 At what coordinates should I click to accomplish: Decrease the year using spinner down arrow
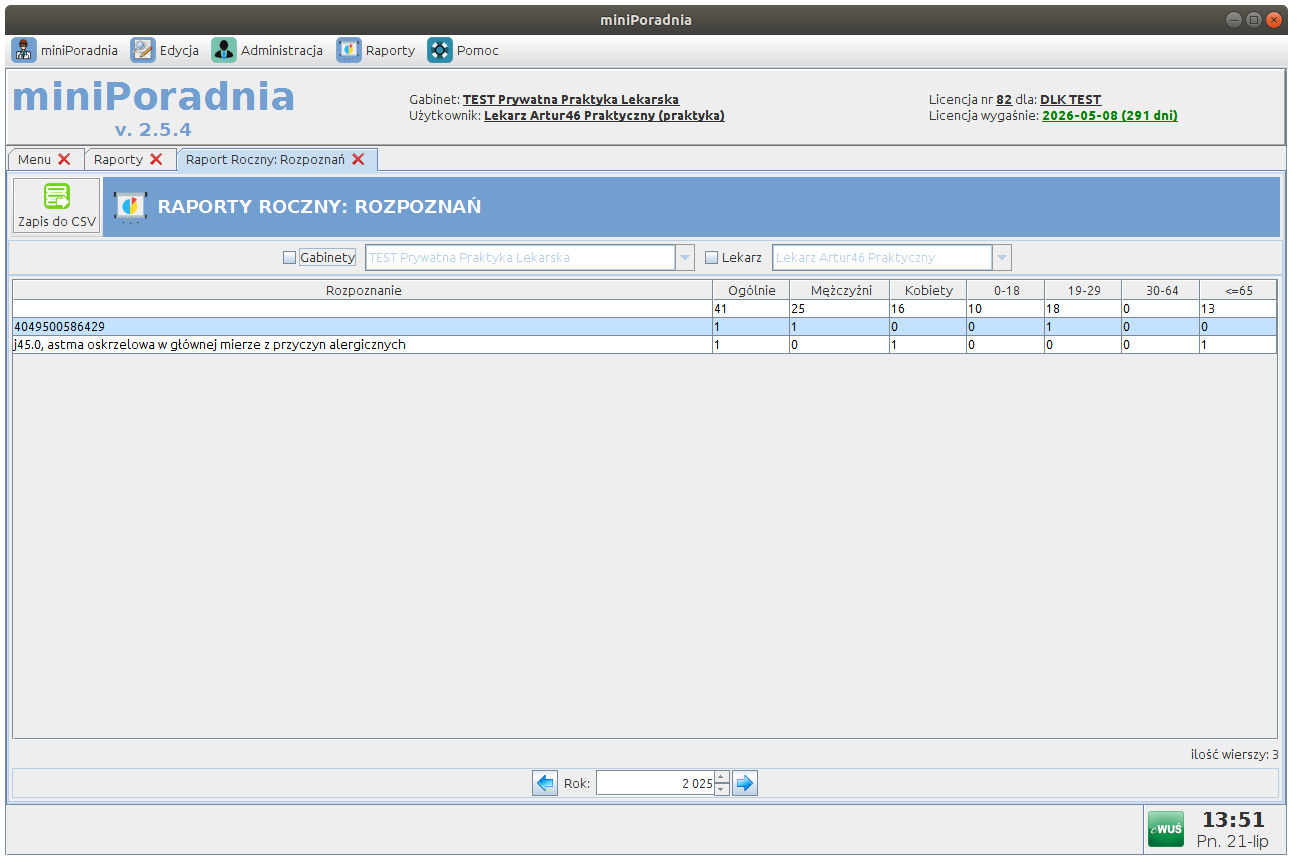(721, 789)
